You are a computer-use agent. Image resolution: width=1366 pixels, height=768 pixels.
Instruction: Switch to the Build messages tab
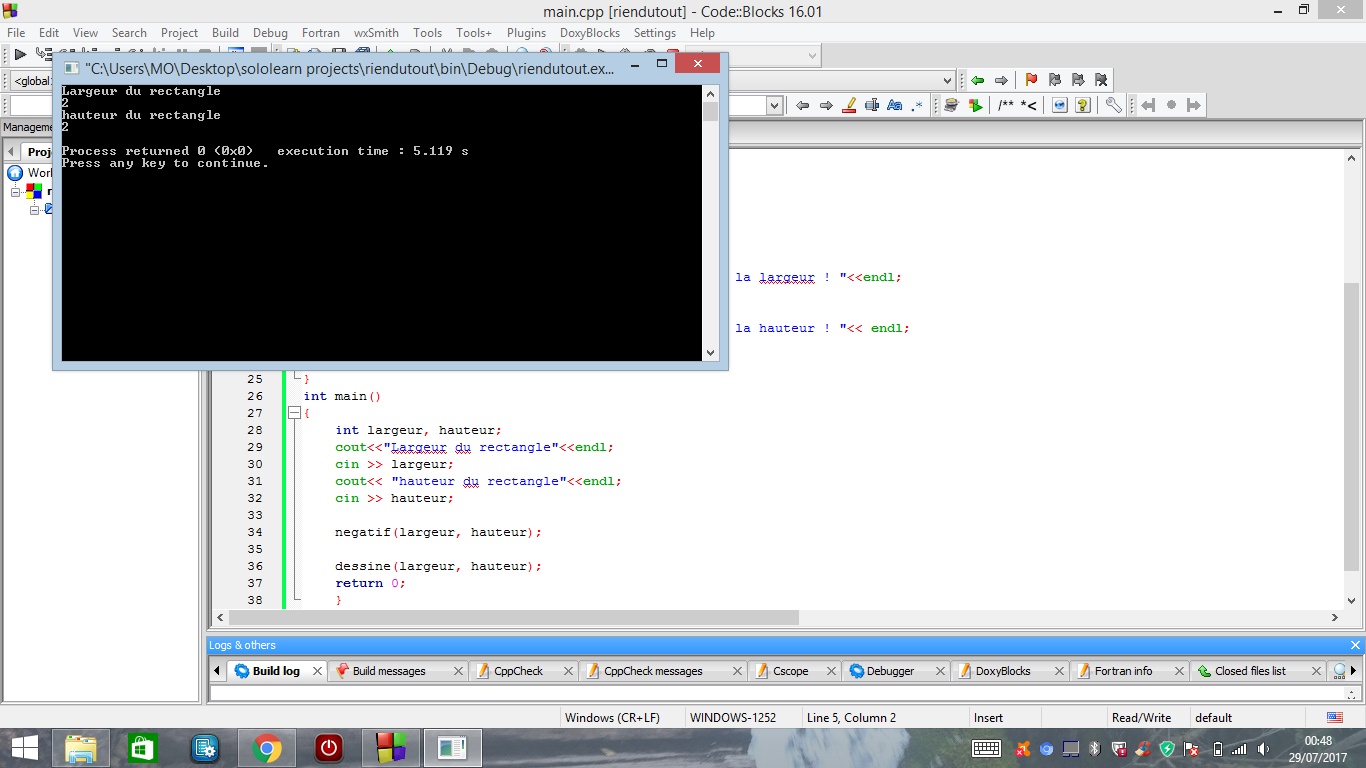pos(389,671)
